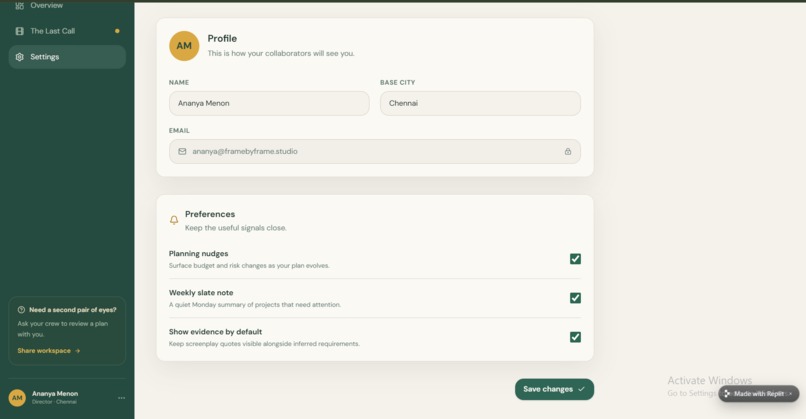The height and width of the screenshot is (419, 806).
Task: Open The Last Call project
Action: point(67,31)
